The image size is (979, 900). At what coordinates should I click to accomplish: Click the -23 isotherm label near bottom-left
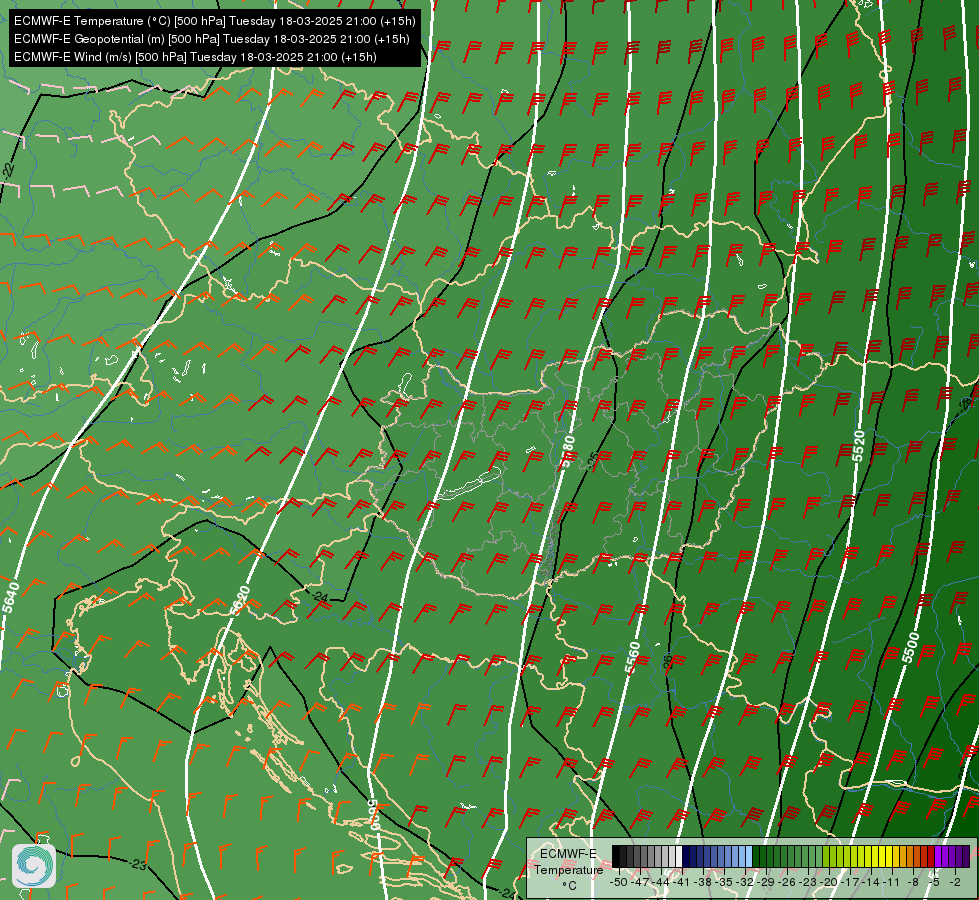(x=139, y=864)
